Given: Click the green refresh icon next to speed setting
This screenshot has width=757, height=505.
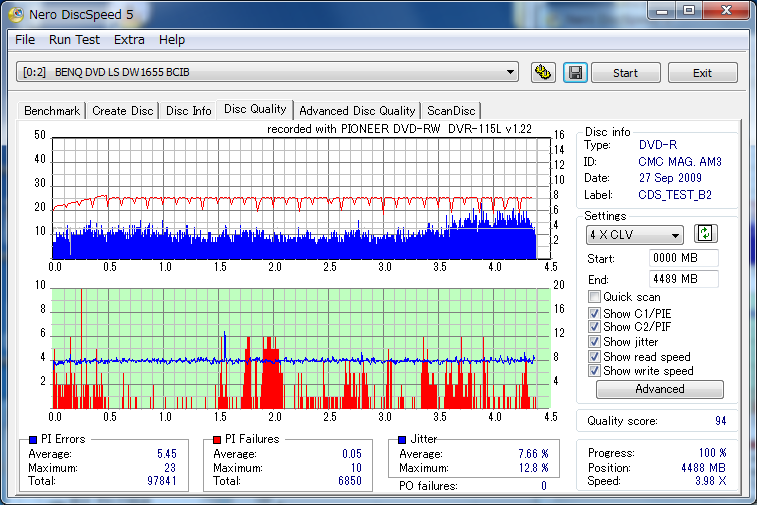Looking at the screenshot, I should 706,234.
